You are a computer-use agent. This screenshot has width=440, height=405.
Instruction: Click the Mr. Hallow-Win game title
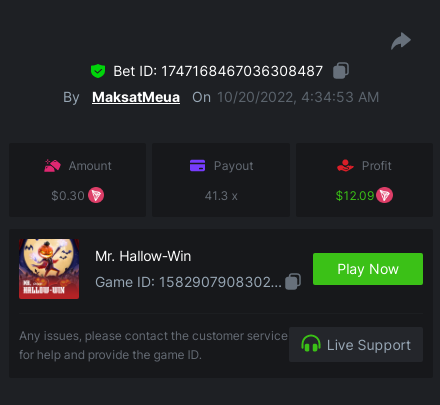(x=143, y=256)
